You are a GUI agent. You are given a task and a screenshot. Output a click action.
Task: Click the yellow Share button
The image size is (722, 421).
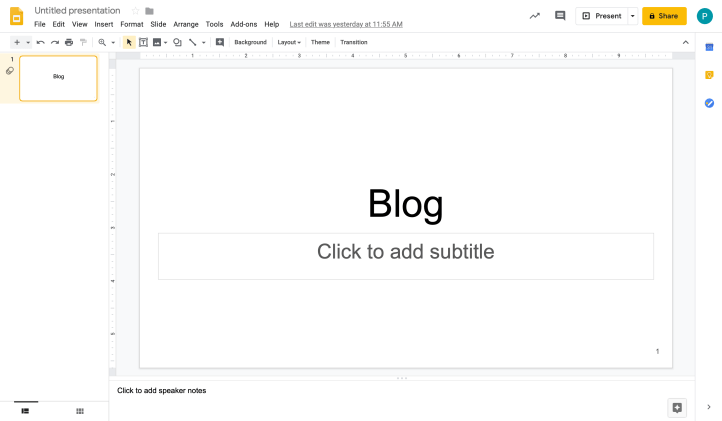[664, 16]
